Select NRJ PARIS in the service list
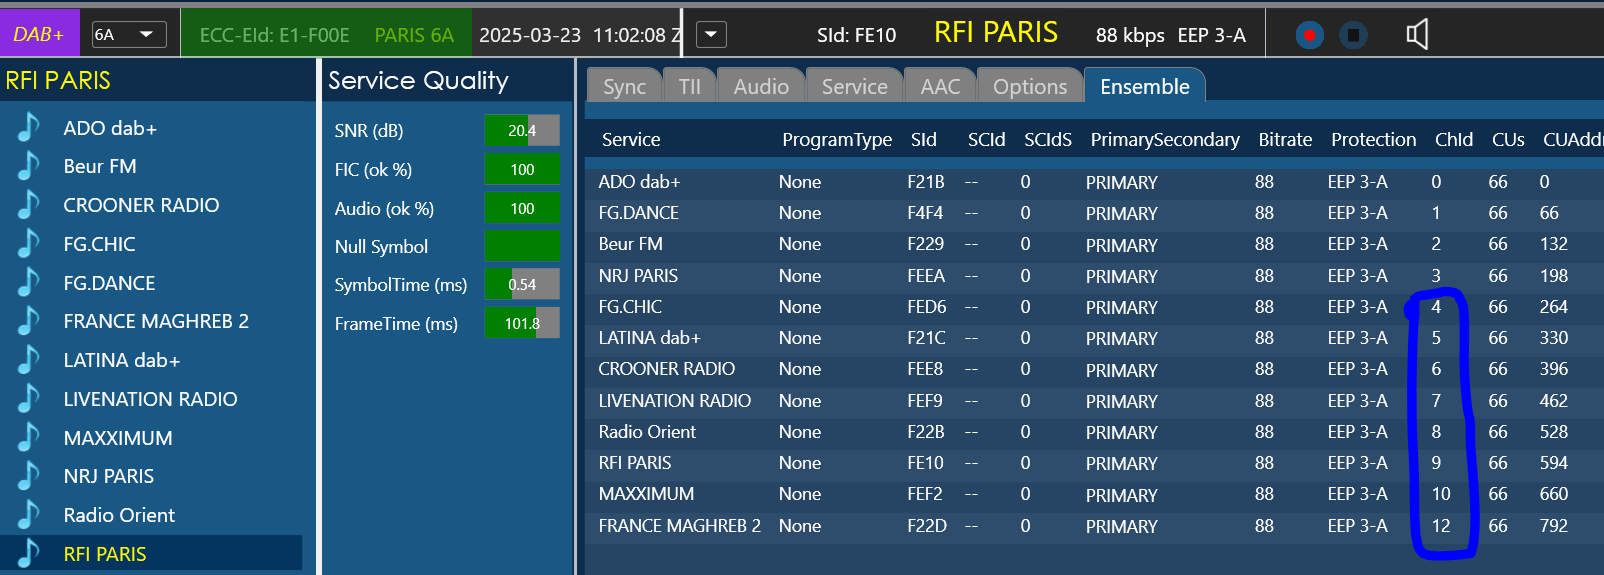Screen dimensions: 1604x575 pos(109,476)
